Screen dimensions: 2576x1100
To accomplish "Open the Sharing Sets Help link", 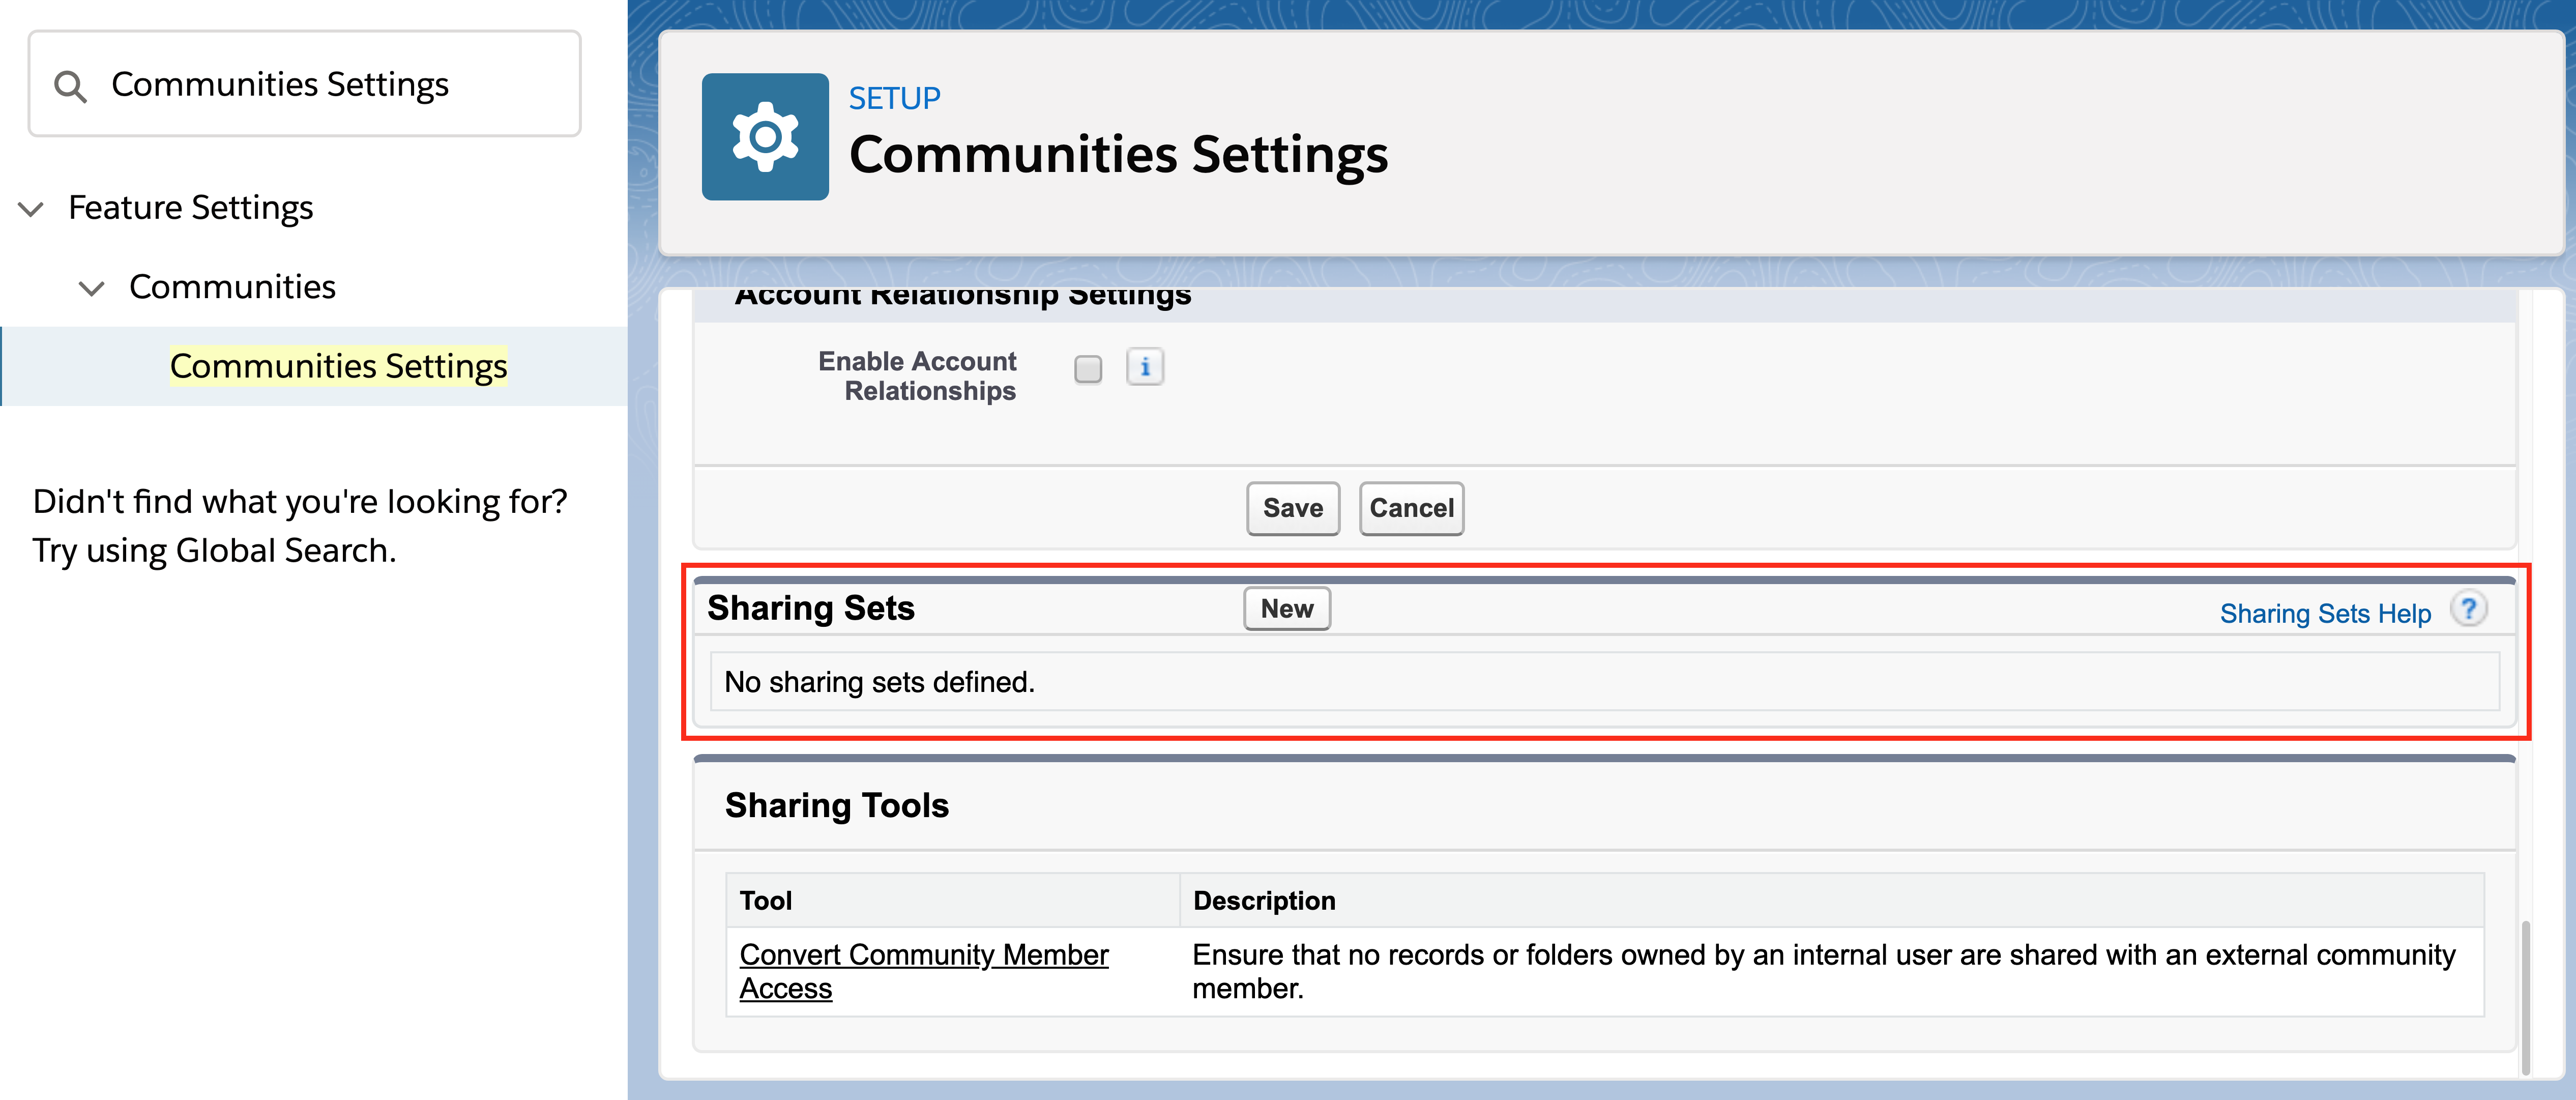I will 2324,613.
